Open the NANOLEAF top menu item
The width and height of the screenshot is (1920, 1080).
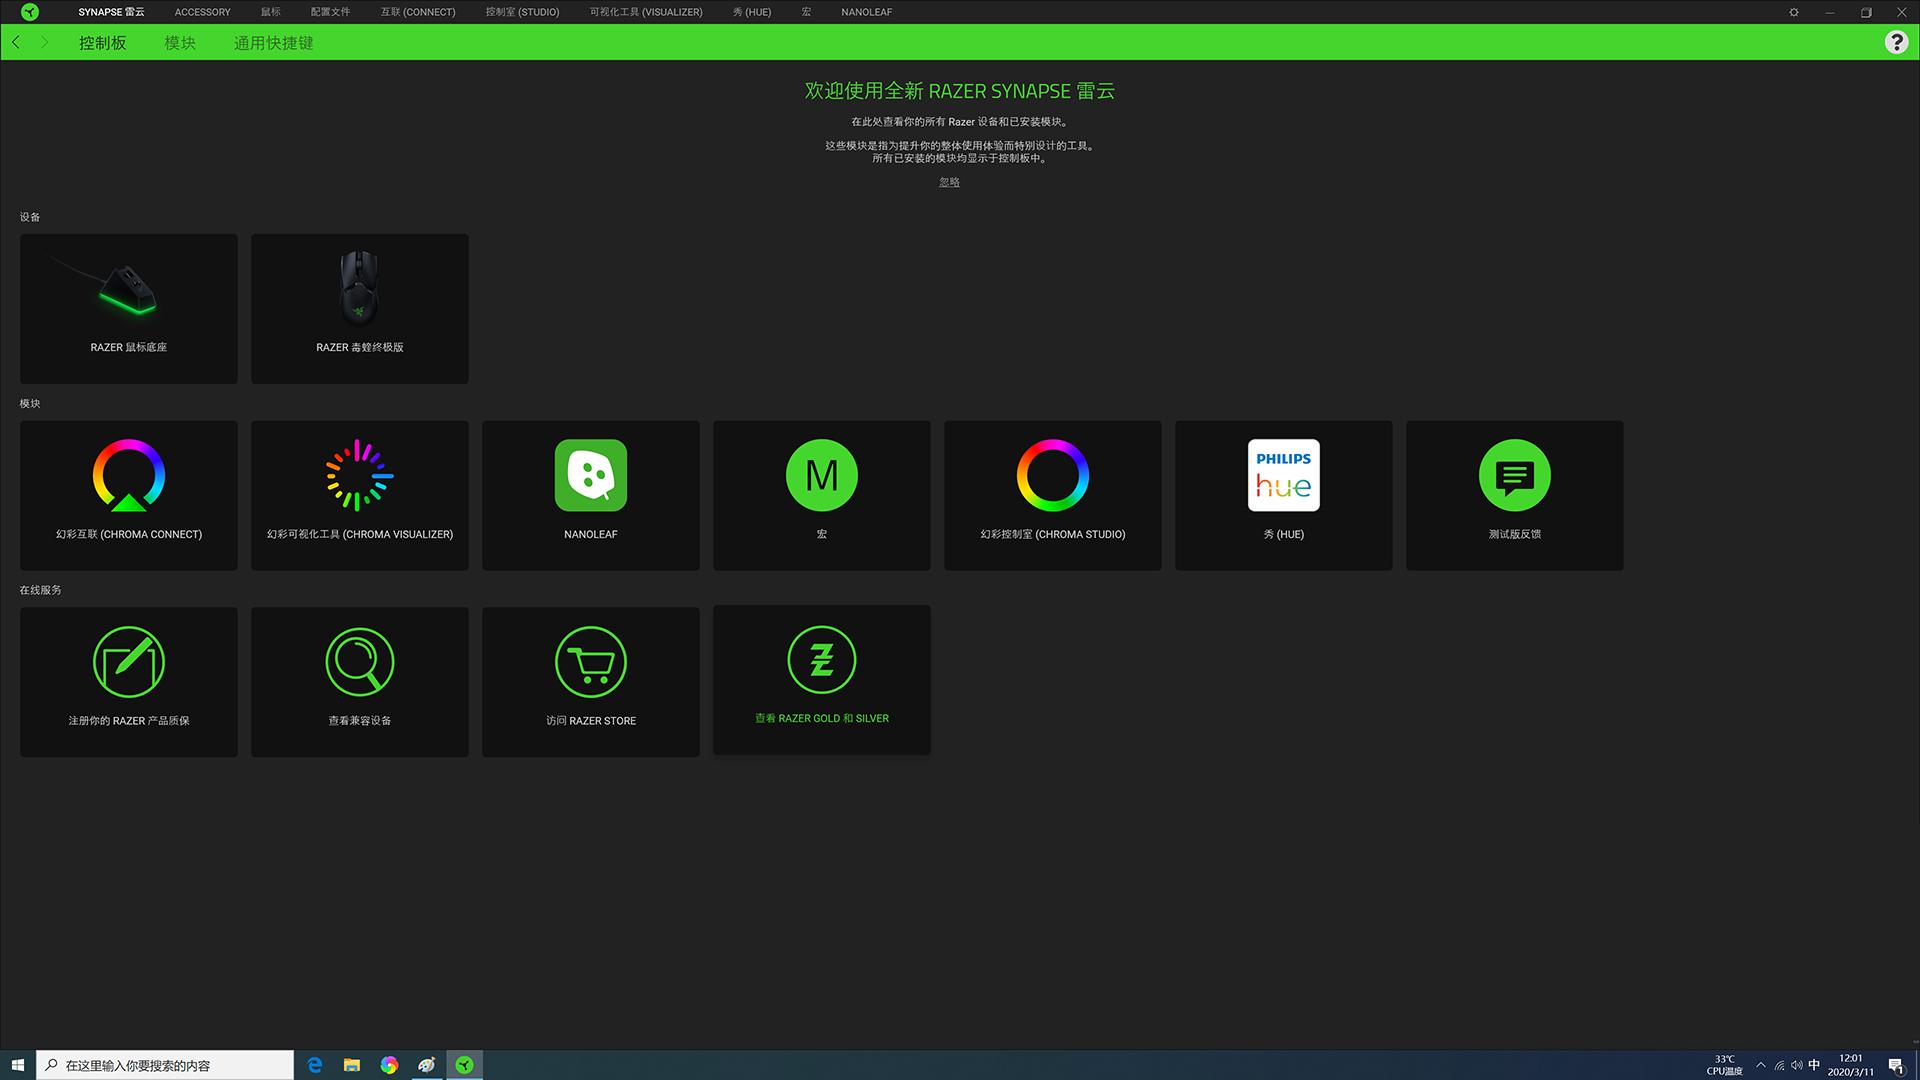click(x=866, y=12)
